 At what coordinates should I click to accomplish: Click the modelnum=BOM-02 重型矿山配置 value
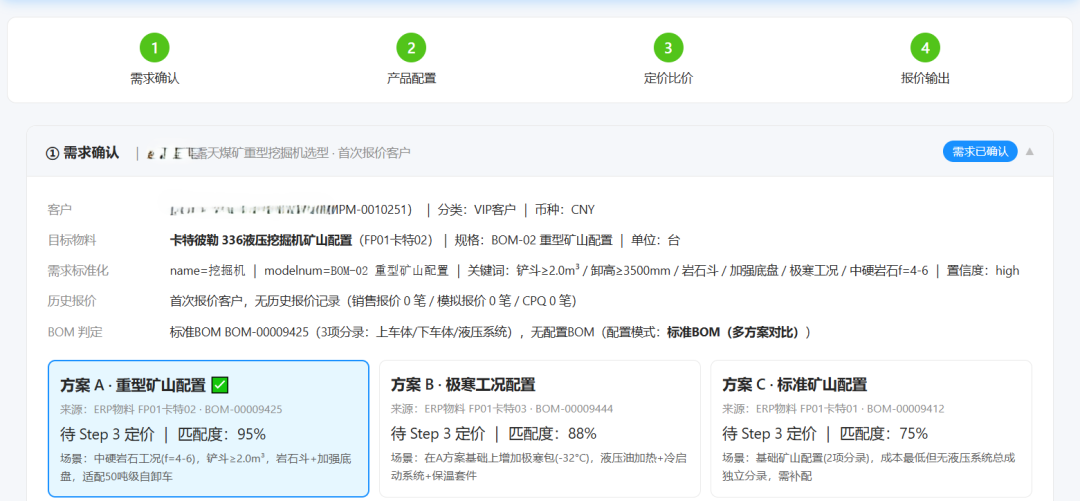[x=356, y=270]
